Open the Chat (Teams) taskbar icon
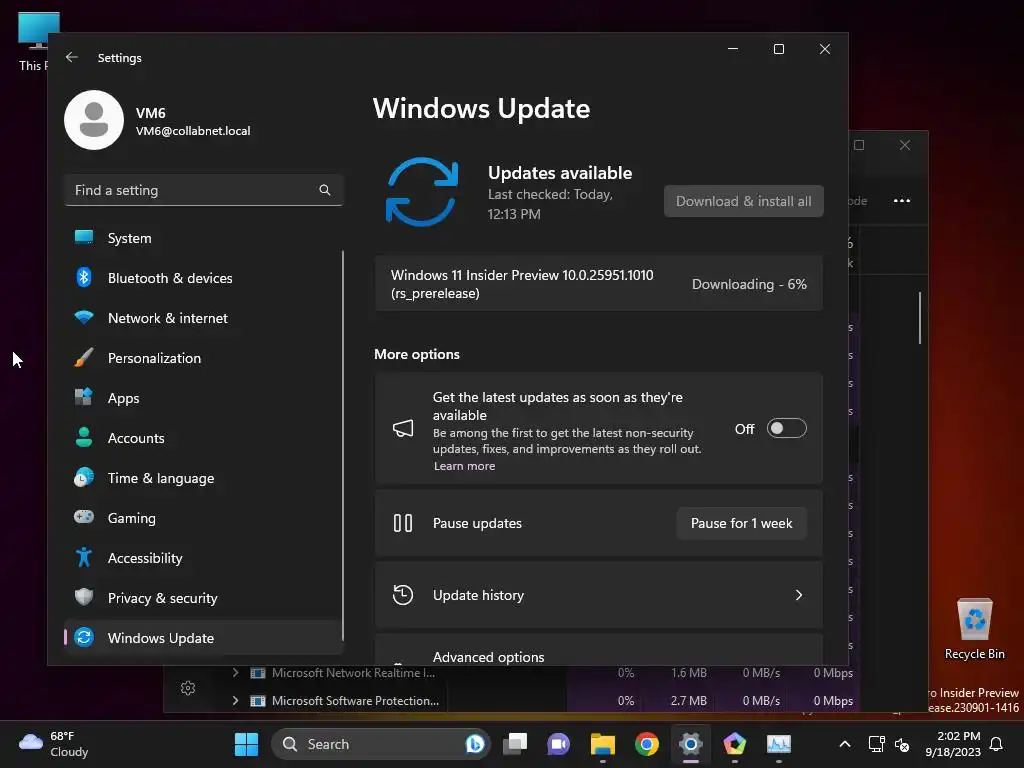1024x768 pixels. click(x=558, y=744)
